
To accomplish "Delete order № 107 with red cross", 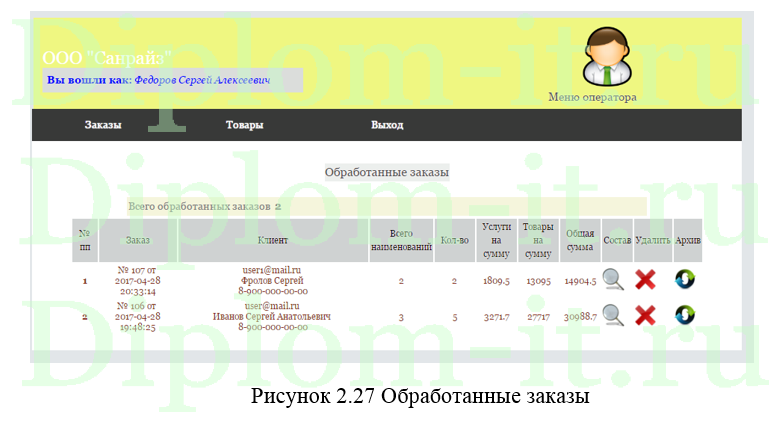I will coord(645,279).
